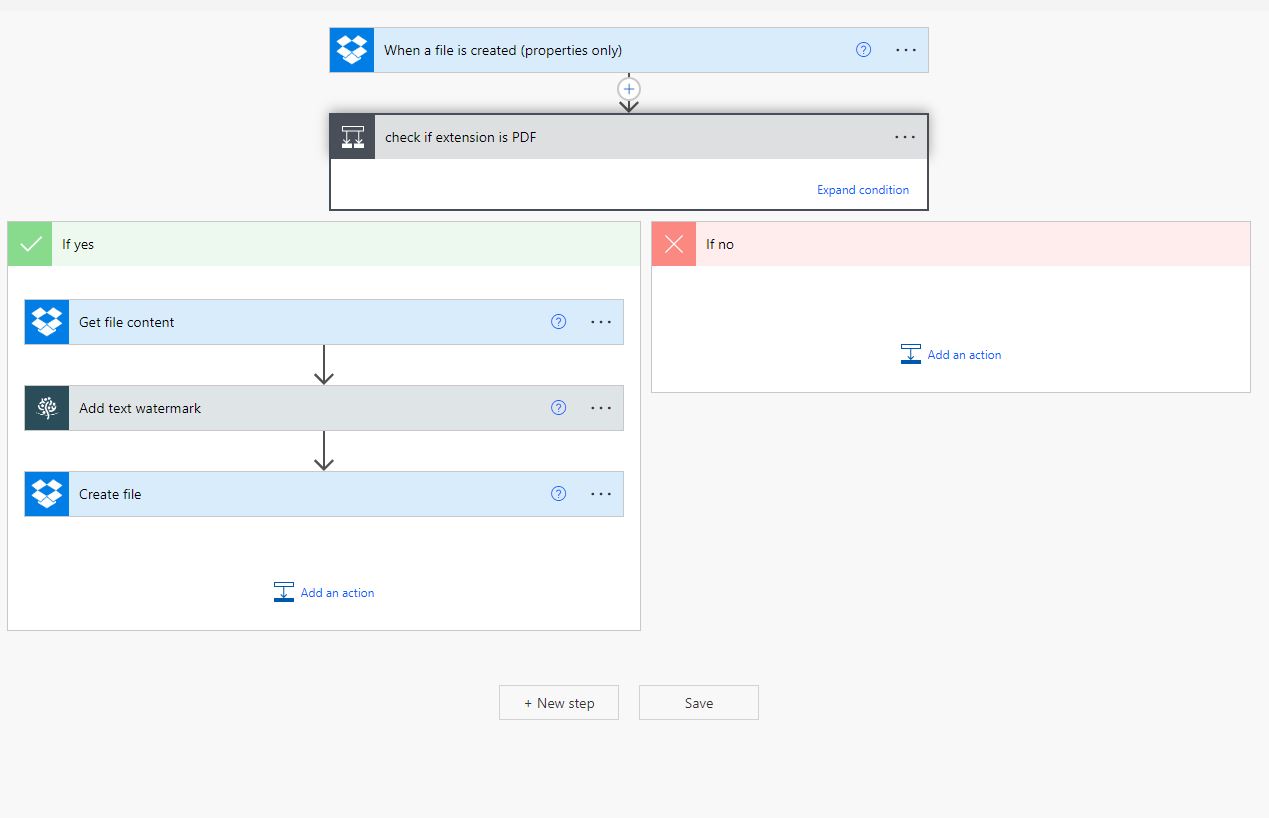Open help for the Create file step

558,493
